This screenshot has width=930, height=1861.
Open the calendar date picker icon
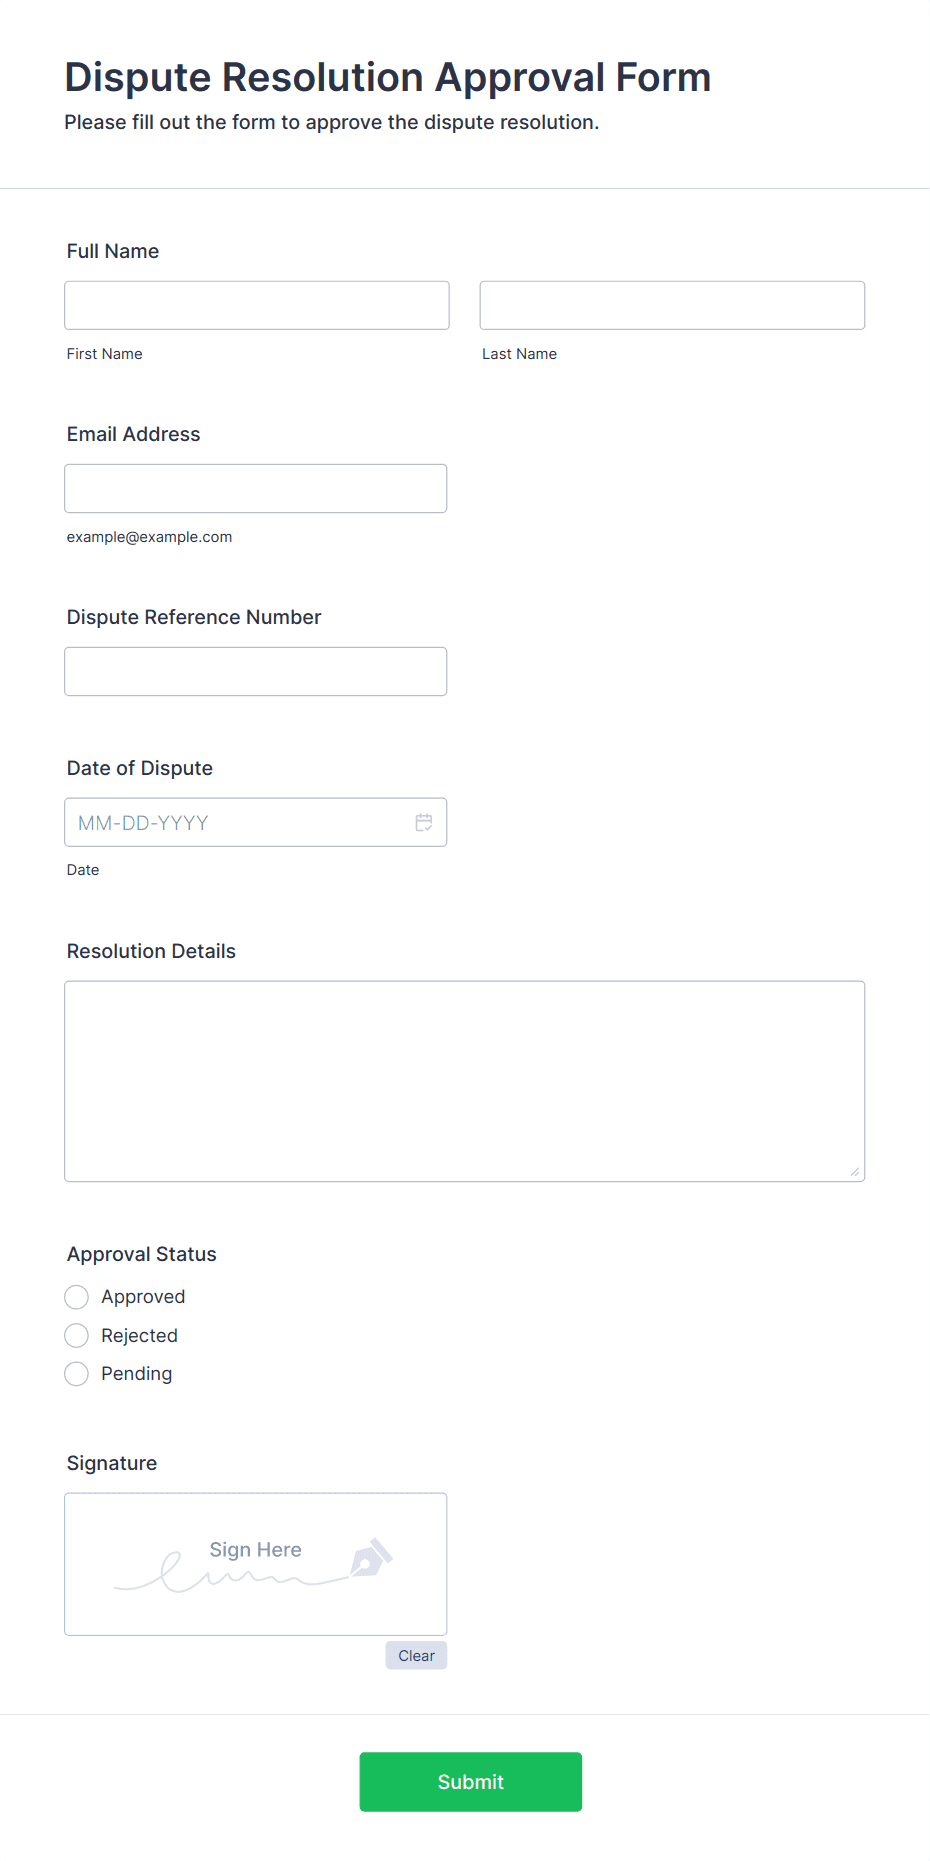424,822
